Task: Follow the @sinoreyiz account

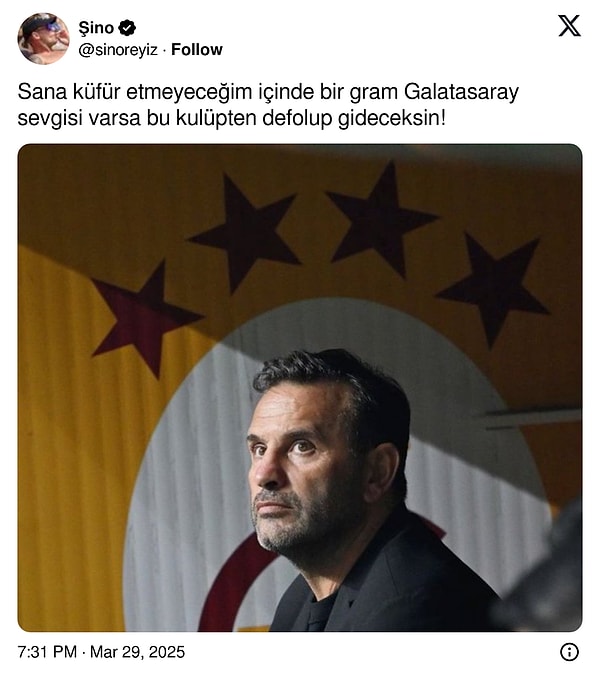Action: coord(197,50)
